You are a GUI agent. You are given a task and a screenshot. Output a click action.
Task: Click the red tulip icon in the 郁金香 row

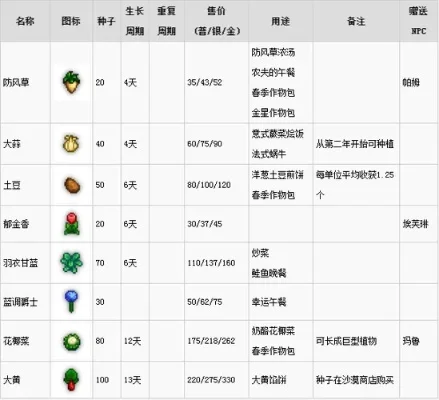(71, 224)
